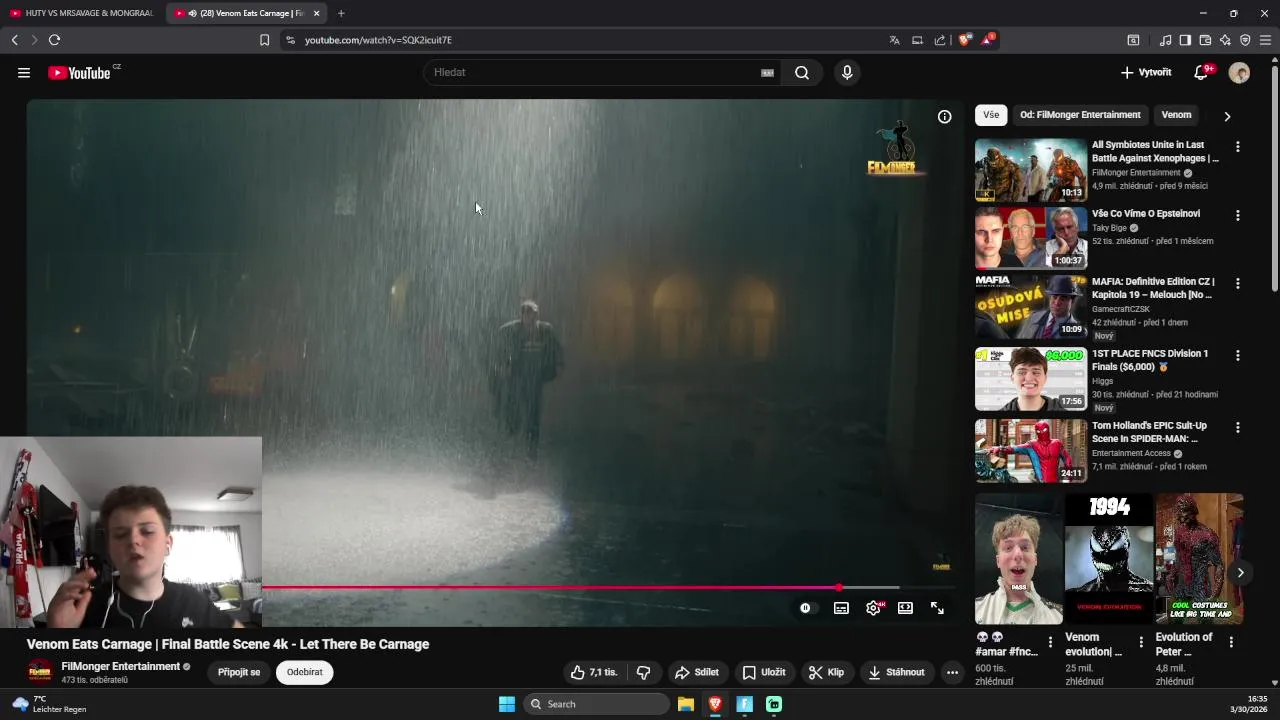Show the video info card icon

(944, 117)
